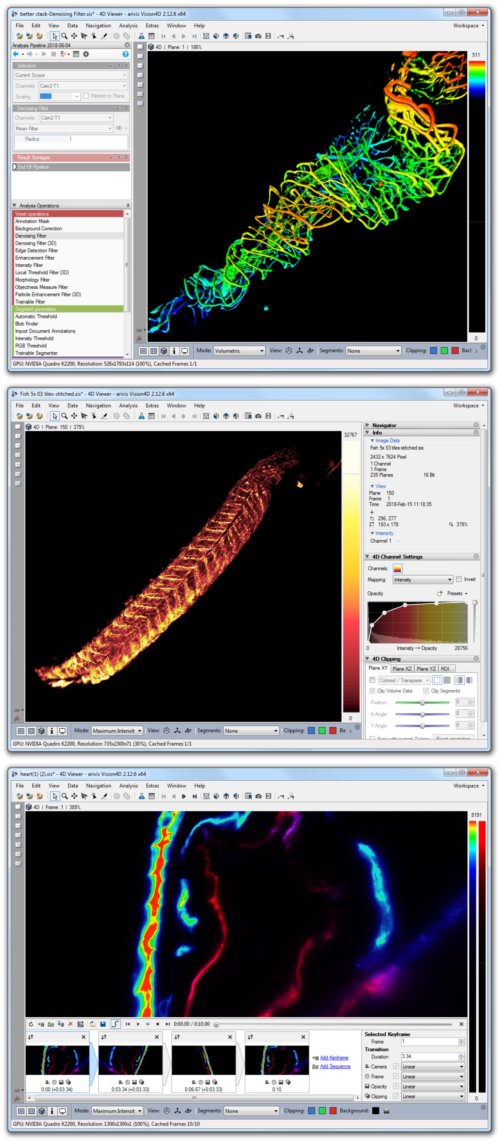Click the gear icon in Analysis Pipeline toolbar
The width and height of the screenshot is (500, 1143).
coord(86,54)
